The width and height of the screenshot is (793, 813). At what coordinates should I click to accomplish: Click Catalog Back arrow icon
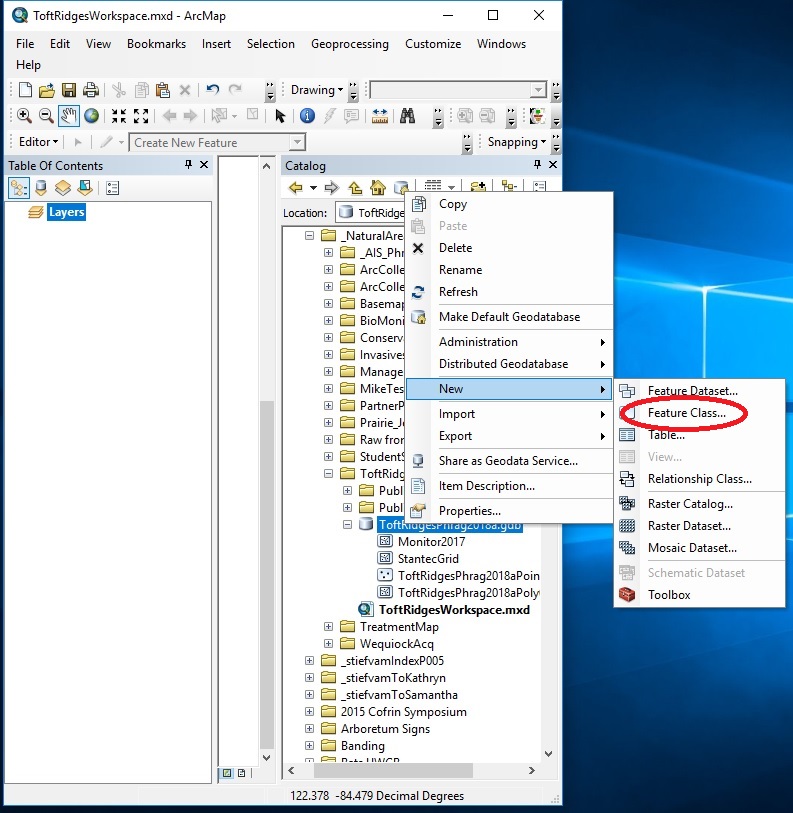296,187
